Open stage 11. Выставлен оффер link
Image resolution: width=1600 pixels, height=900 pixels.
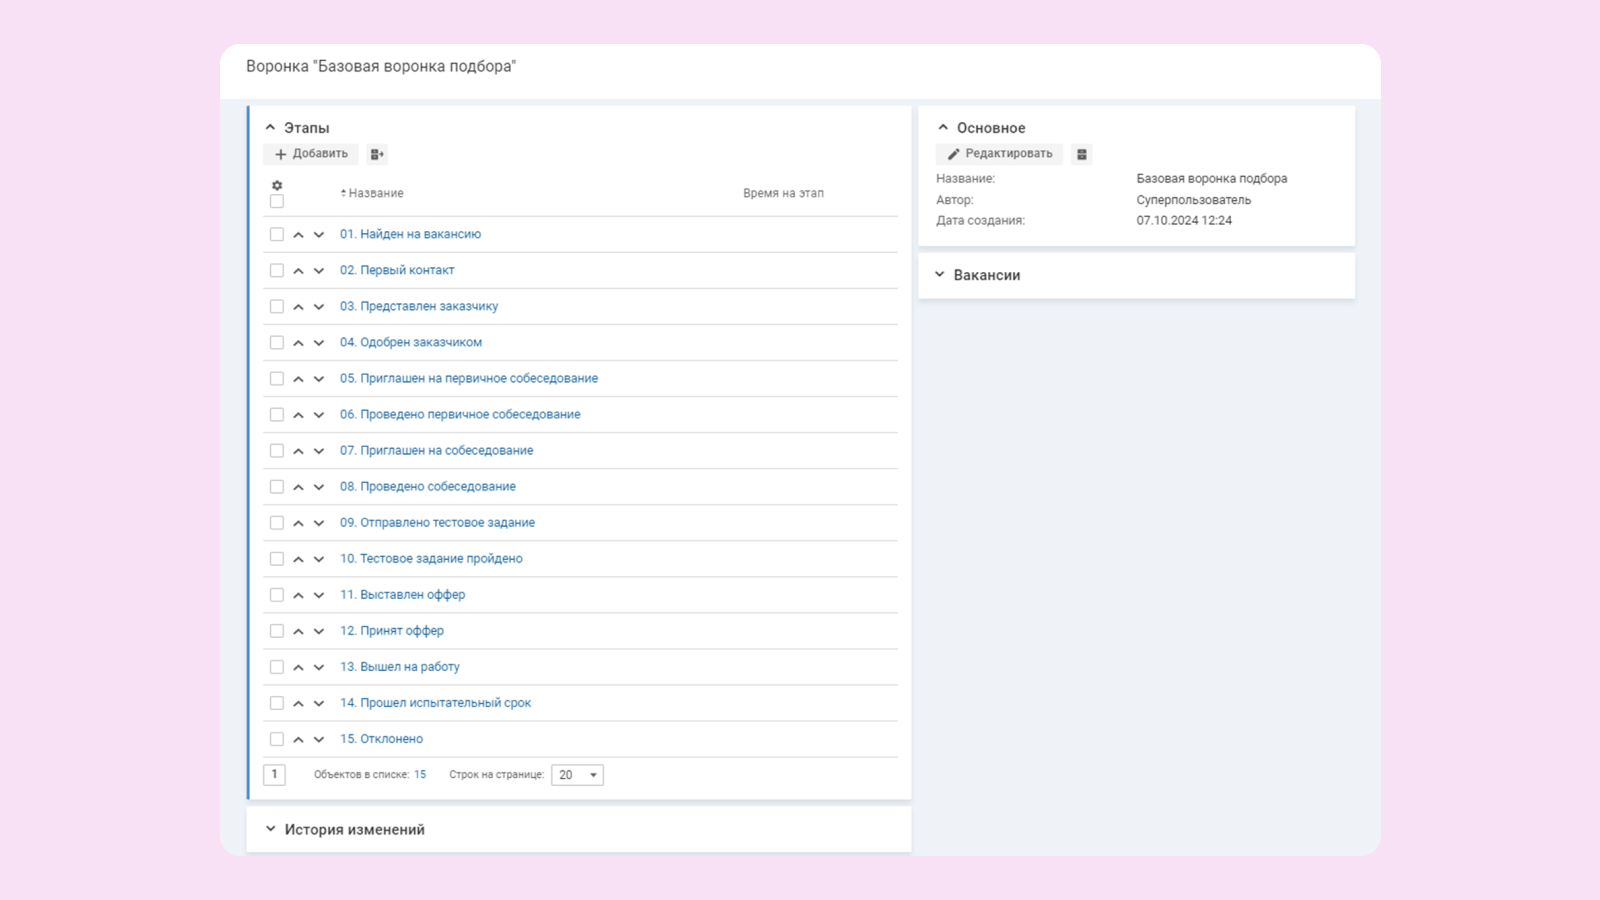click(x=403, y=594)
